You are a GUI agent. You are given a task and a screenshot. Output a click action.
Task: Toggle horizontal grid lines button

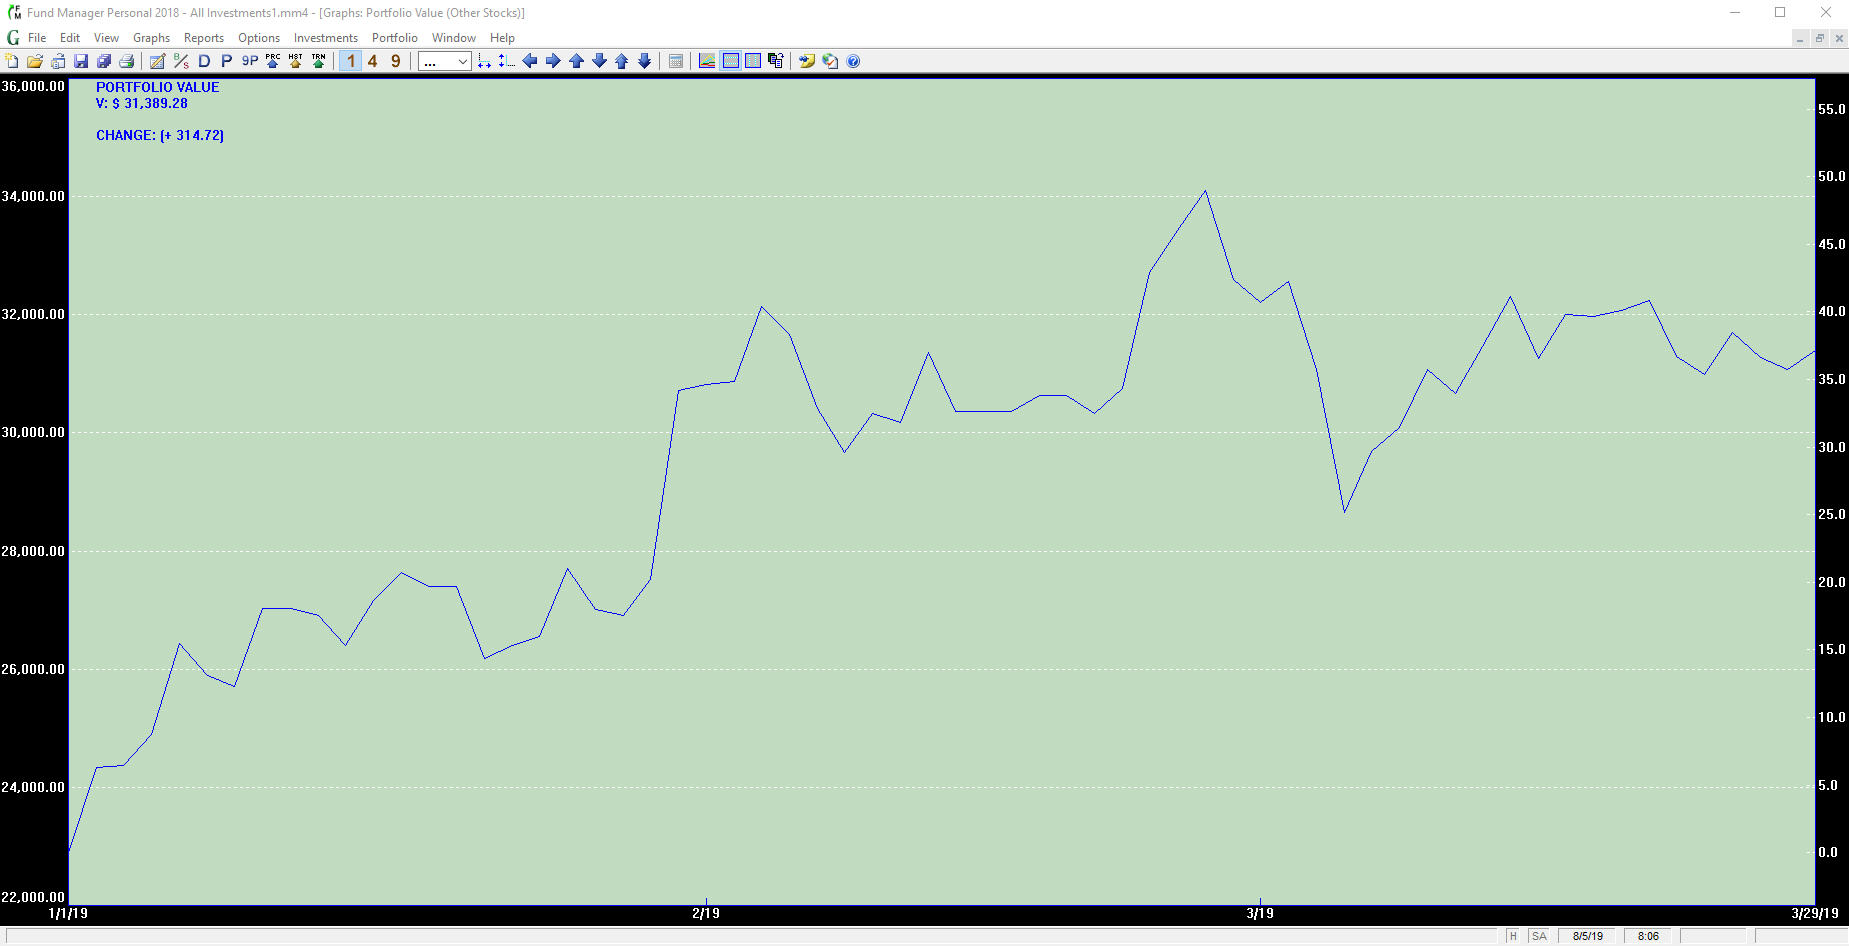click(731, 61)
